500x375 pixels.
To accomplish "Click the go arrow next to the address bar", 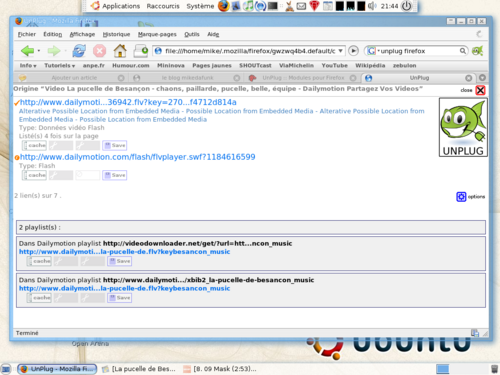I will tap(353, 51).
